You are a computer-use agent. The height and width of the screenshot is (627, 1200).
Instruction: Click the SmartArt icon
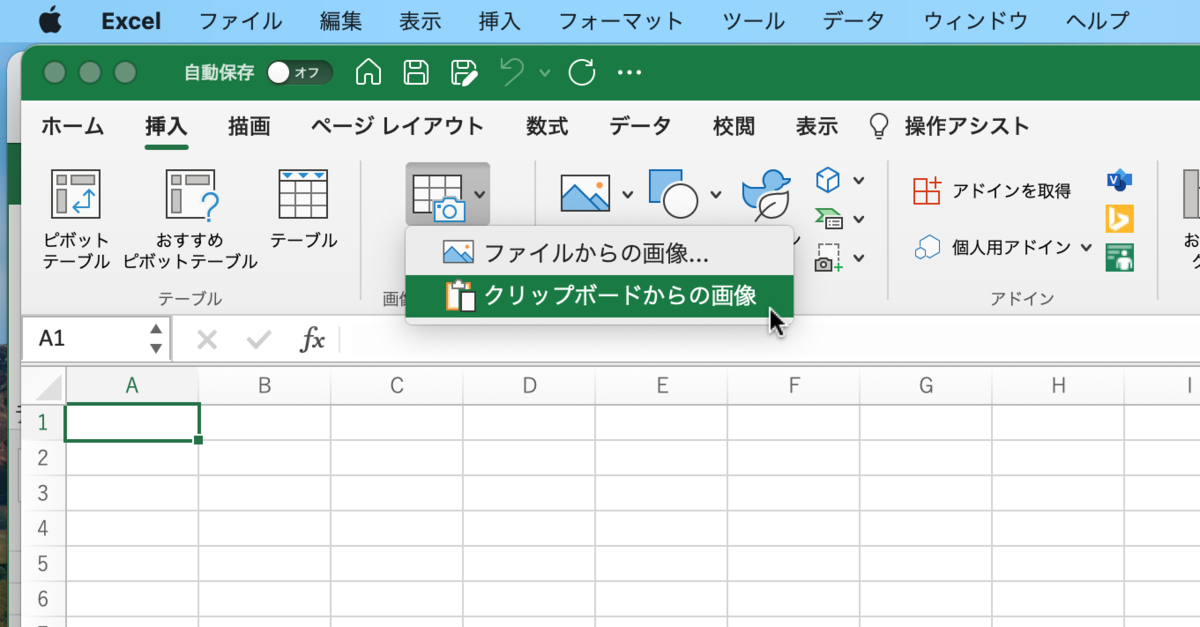click(x=829, y=219)
